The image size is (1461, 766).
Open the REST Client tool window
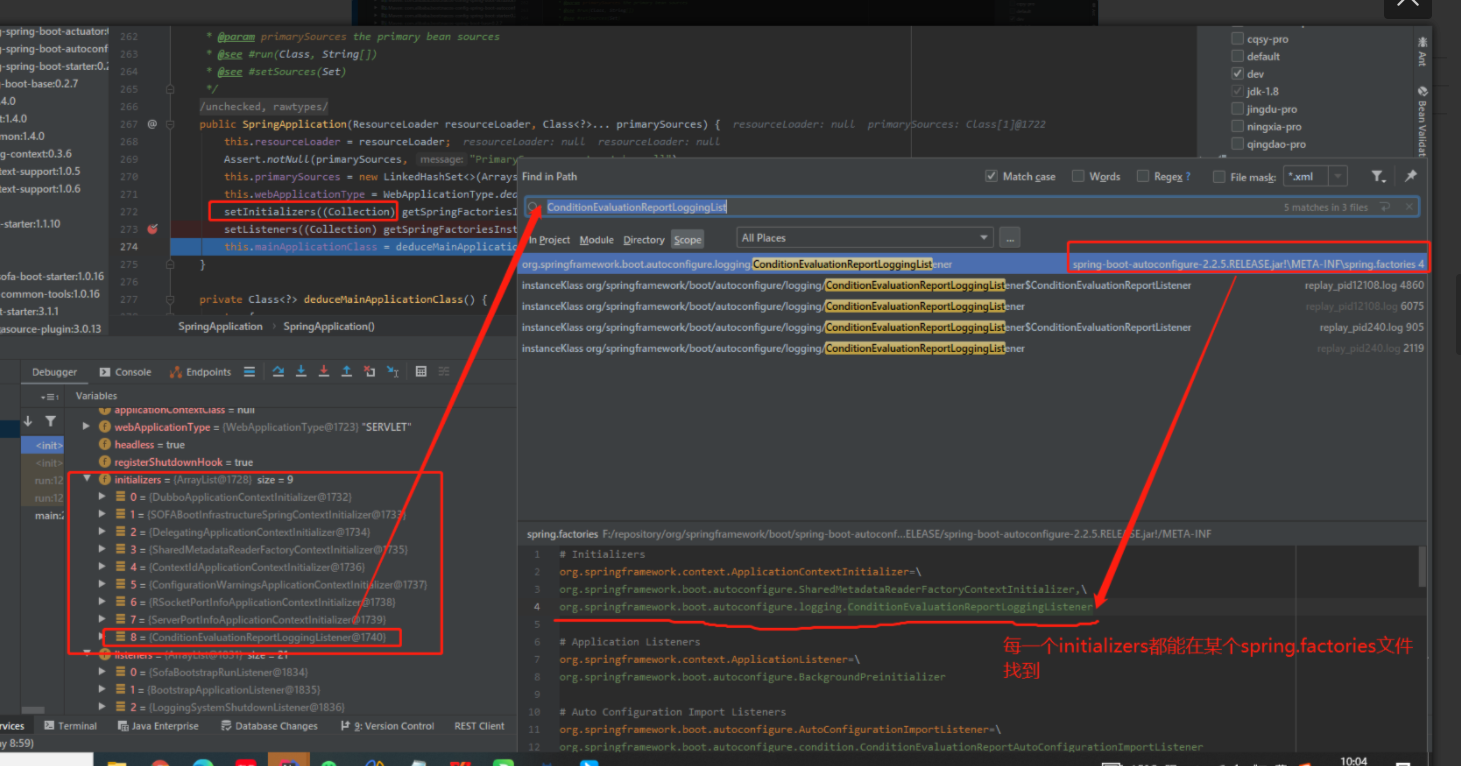480,726
